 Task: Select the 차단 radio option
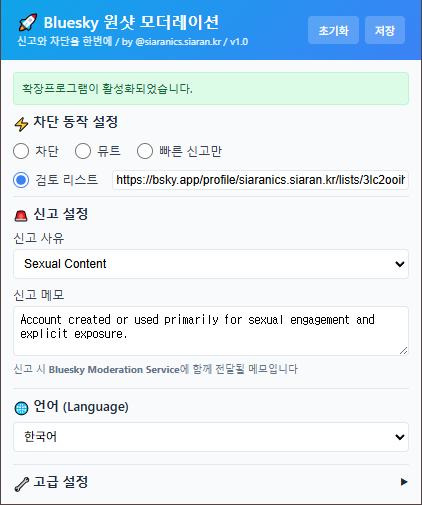[x=21, y=151]
